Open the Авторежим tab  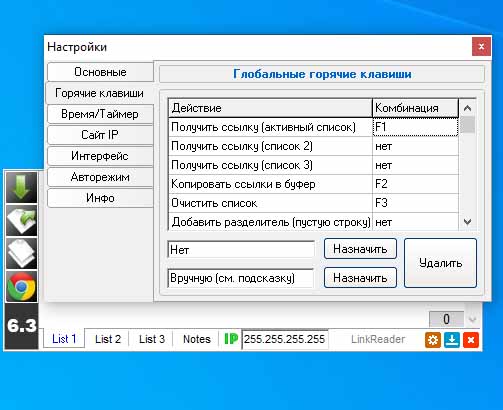pos(100,177)
